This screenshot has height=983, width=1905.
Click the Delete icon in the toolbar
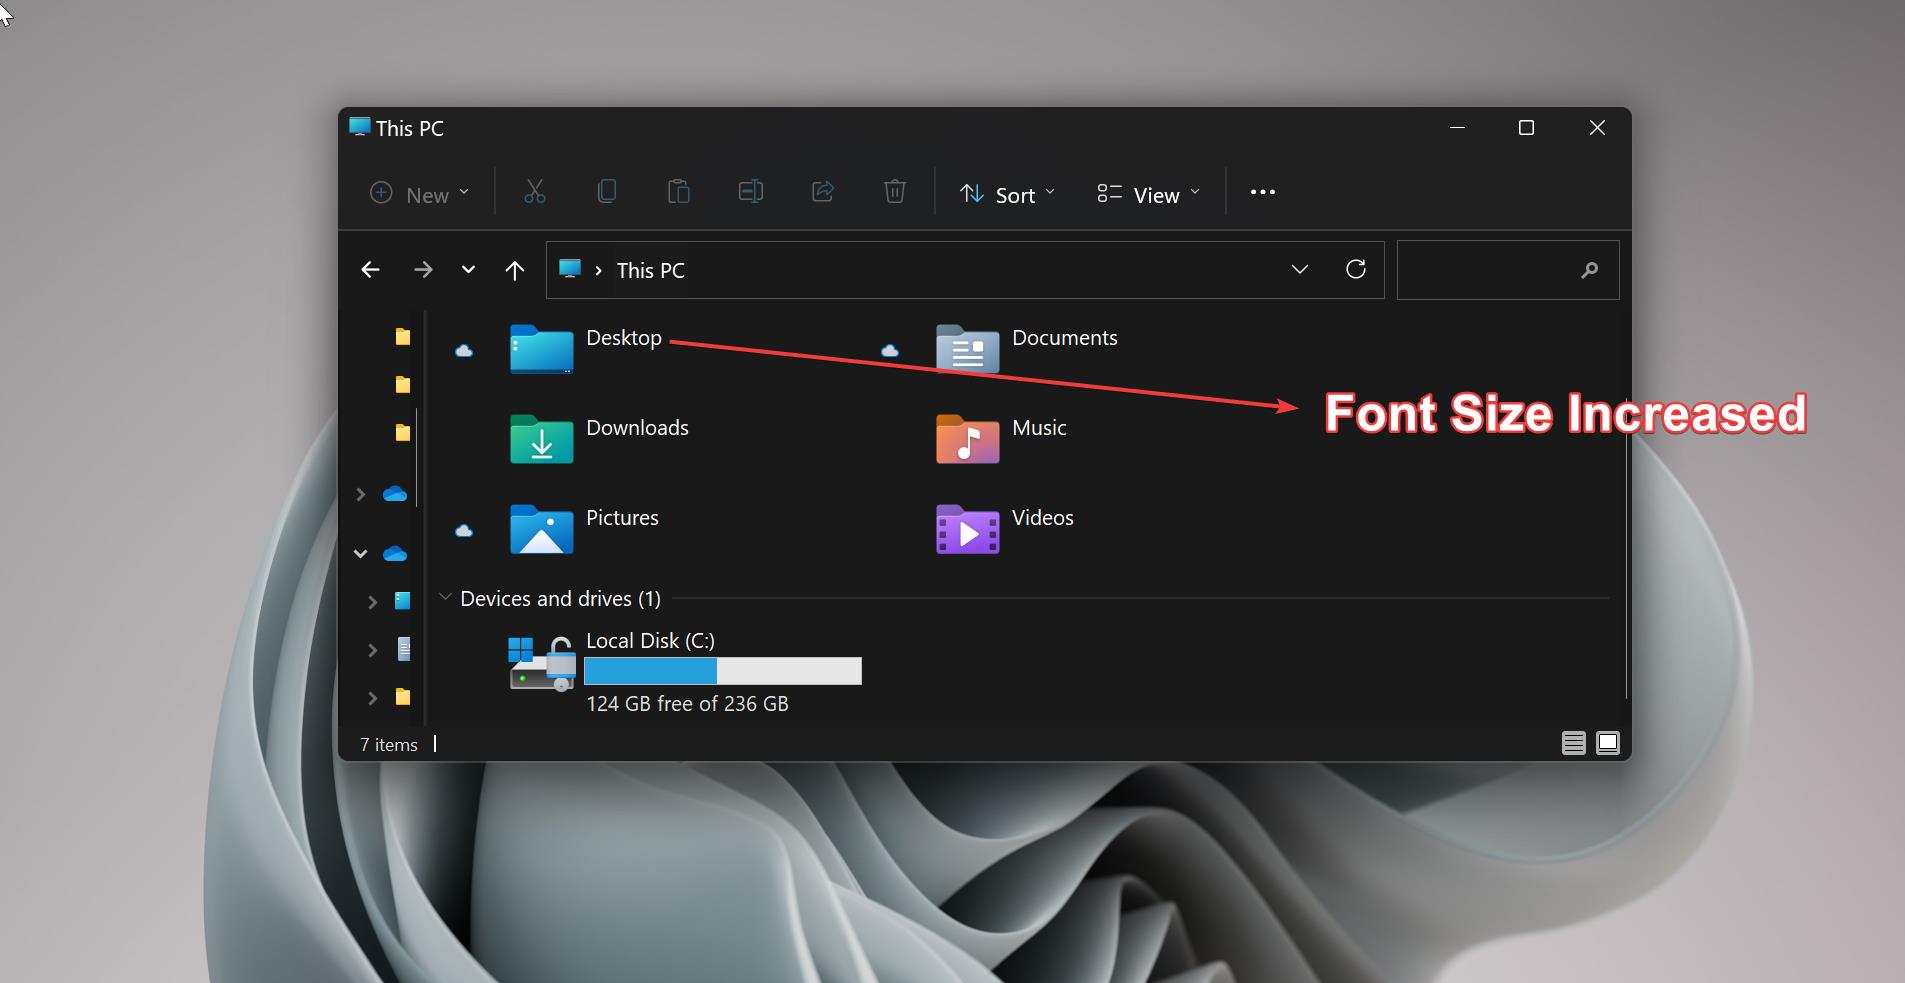[894, 191]
